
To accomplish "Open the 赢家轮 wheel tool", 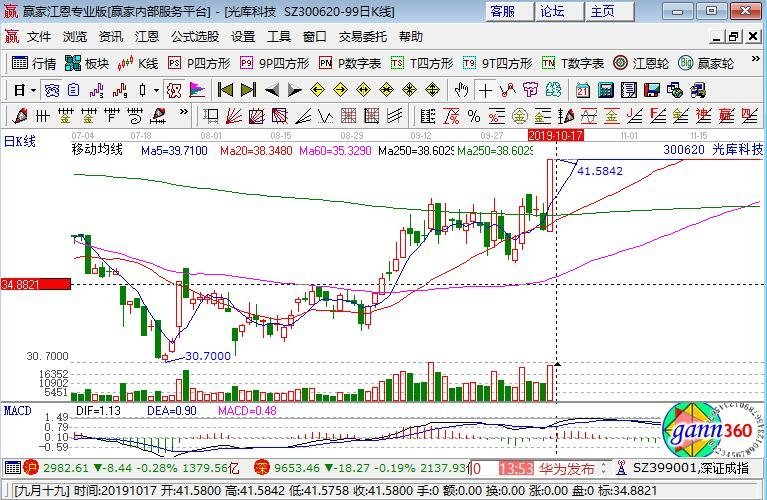I will point(706,64).
